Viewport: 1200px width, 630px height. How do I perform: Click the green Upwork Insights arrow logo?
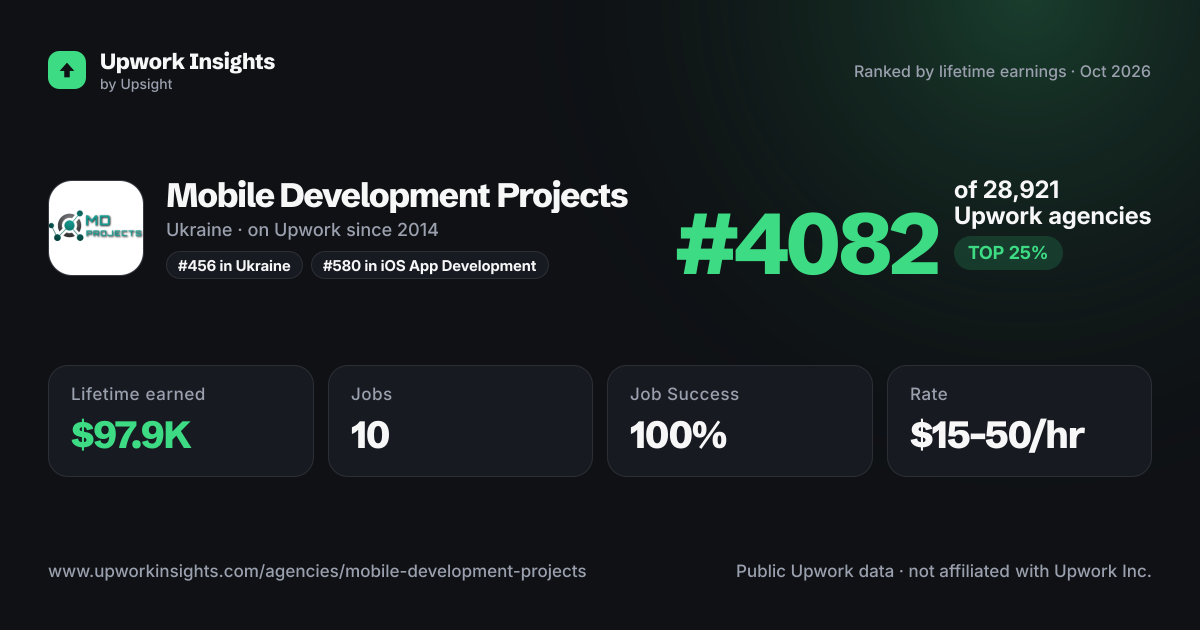(x=67, y=70)
